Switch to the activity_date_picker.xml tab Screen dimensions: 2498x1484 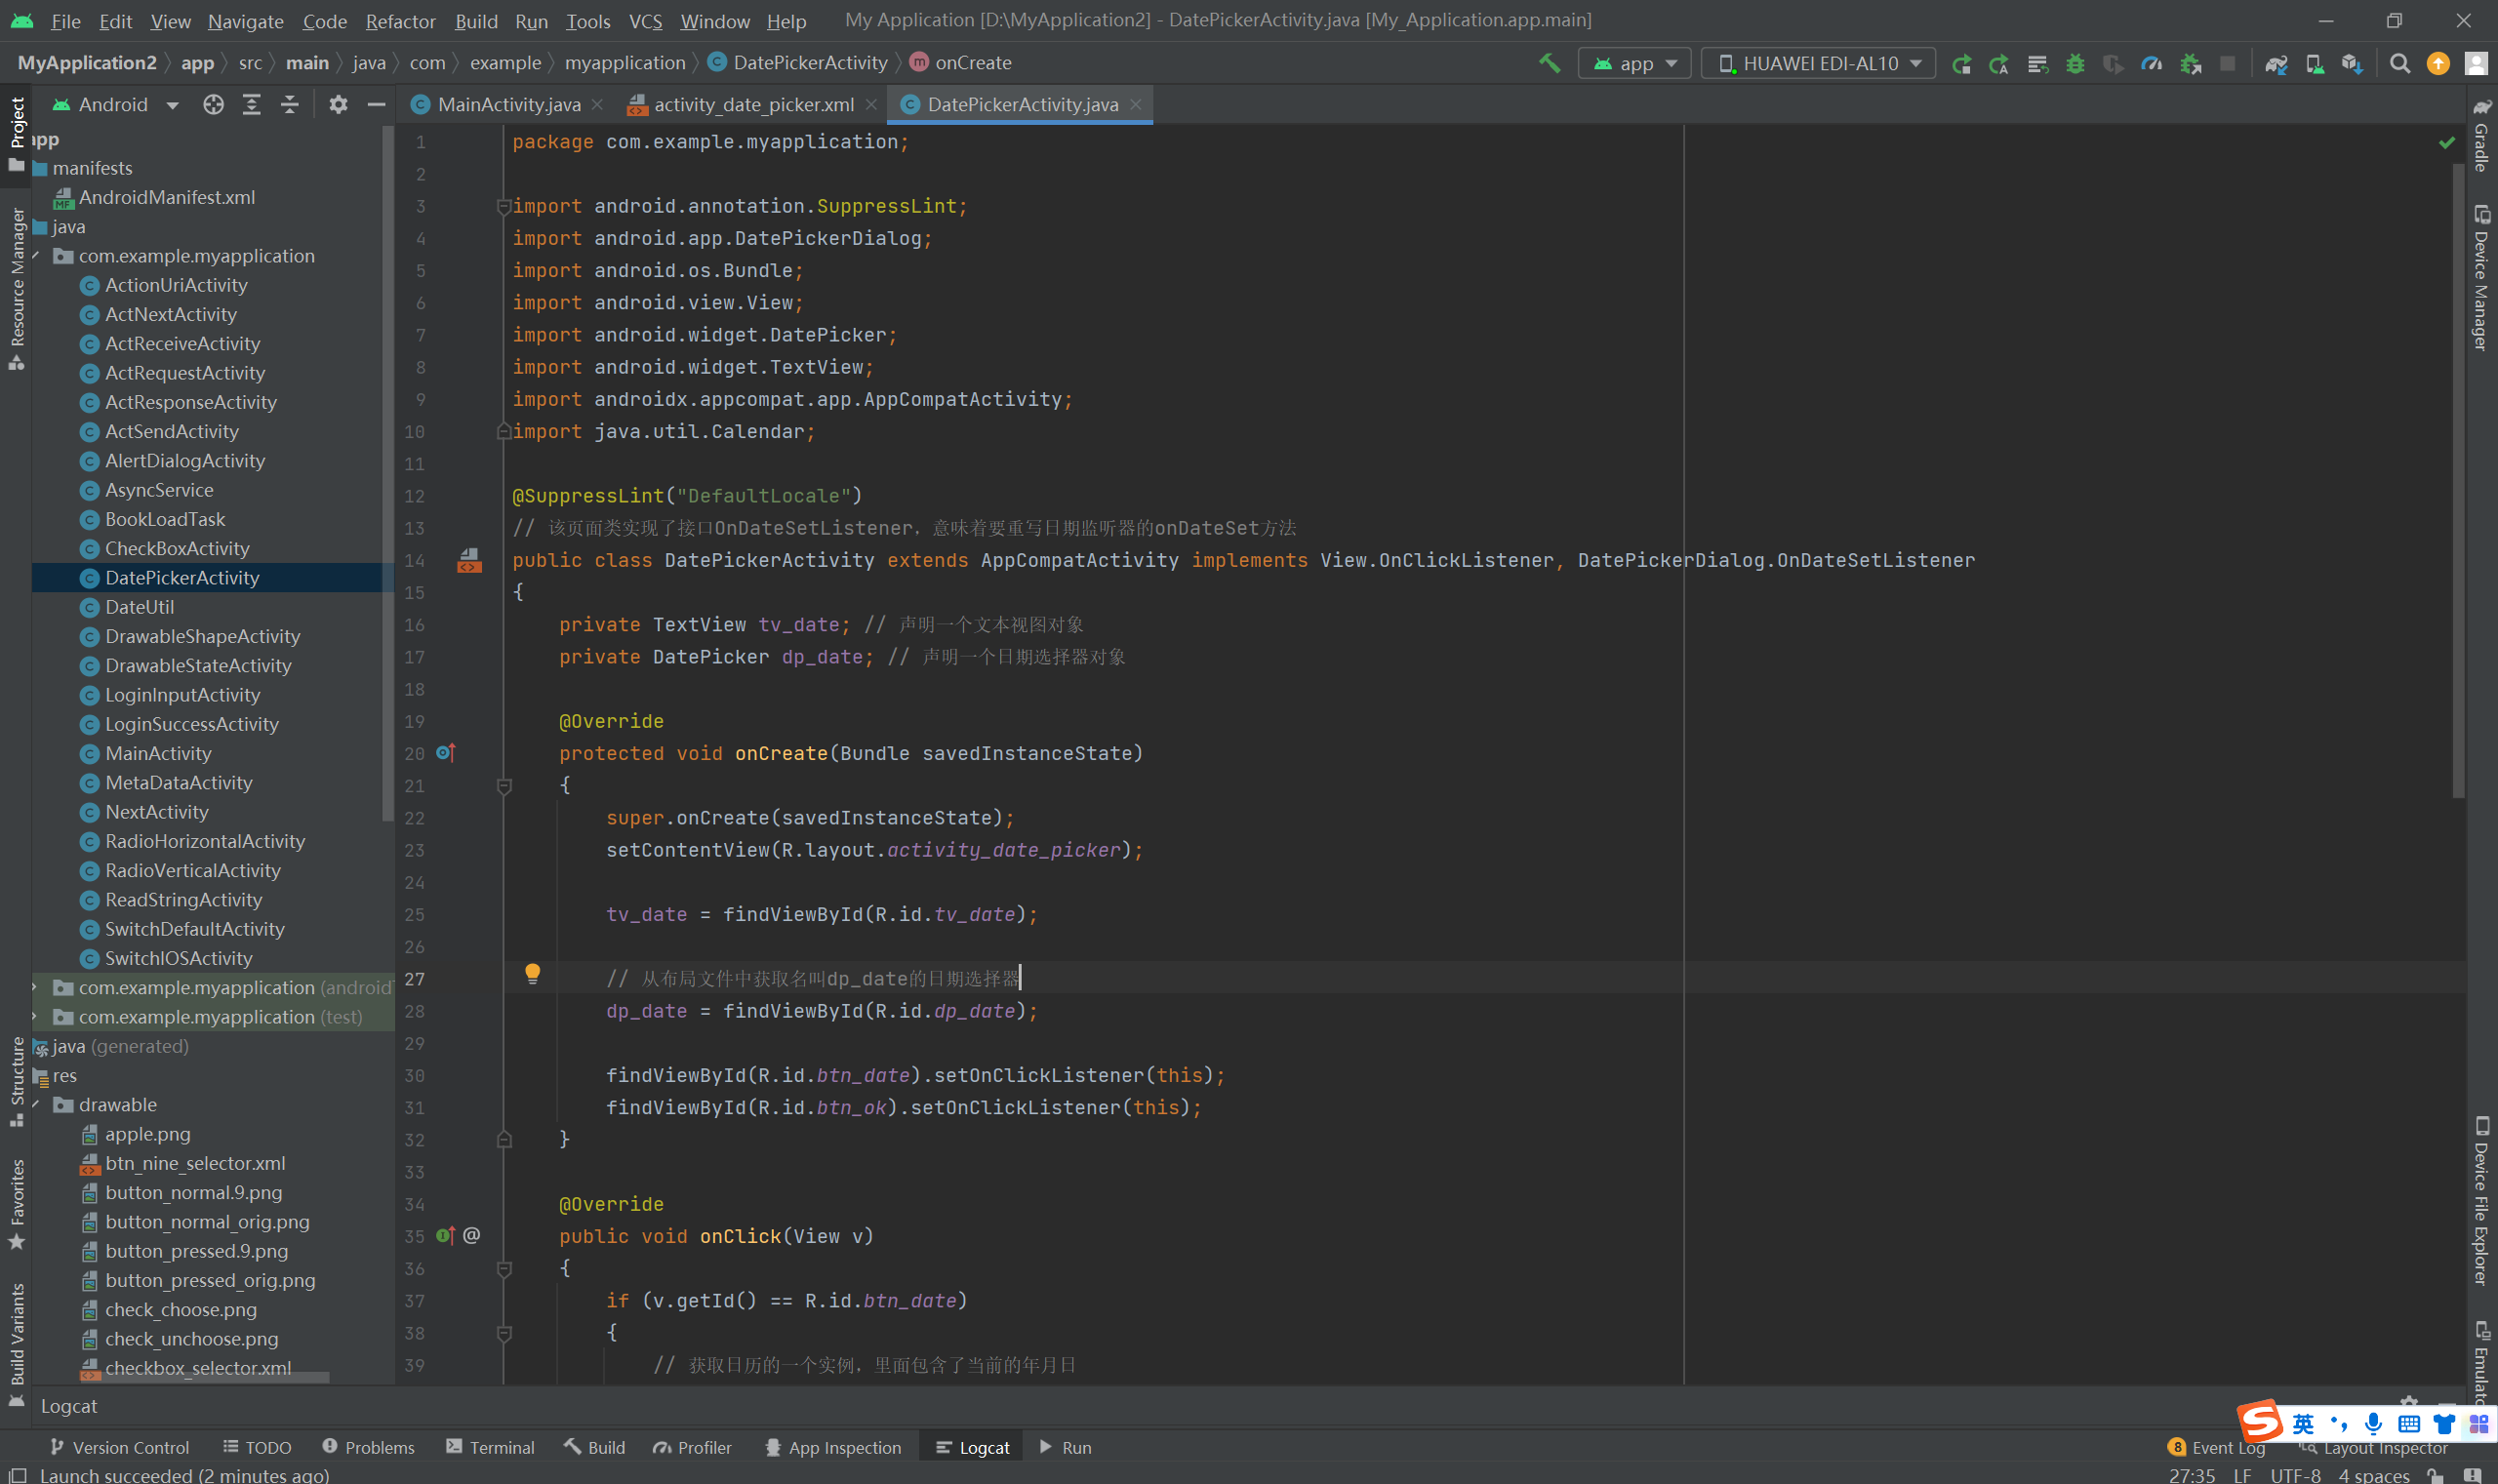(752, 104)
